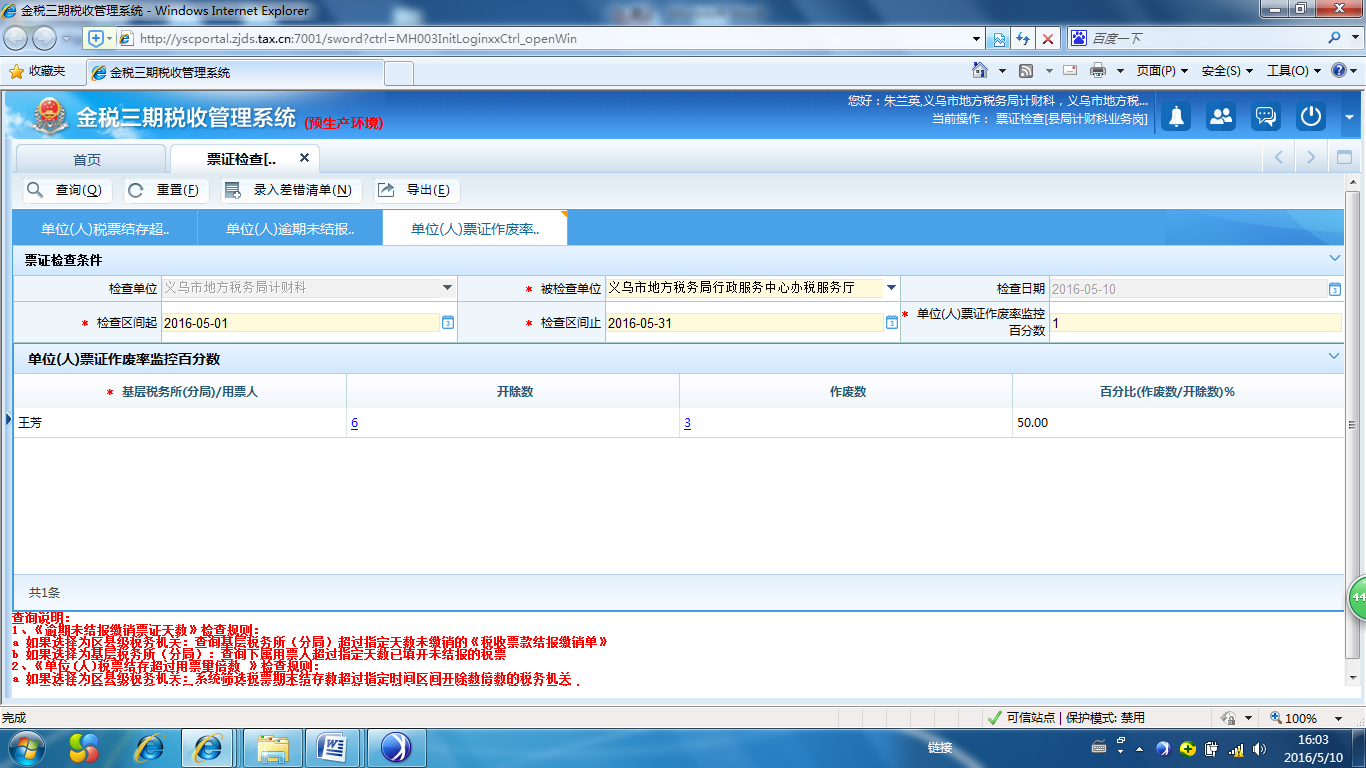Viewport: 1366px width, 768px height.
Task: Click the green circle widget on right edge
Action: [x=1357, y=597]
